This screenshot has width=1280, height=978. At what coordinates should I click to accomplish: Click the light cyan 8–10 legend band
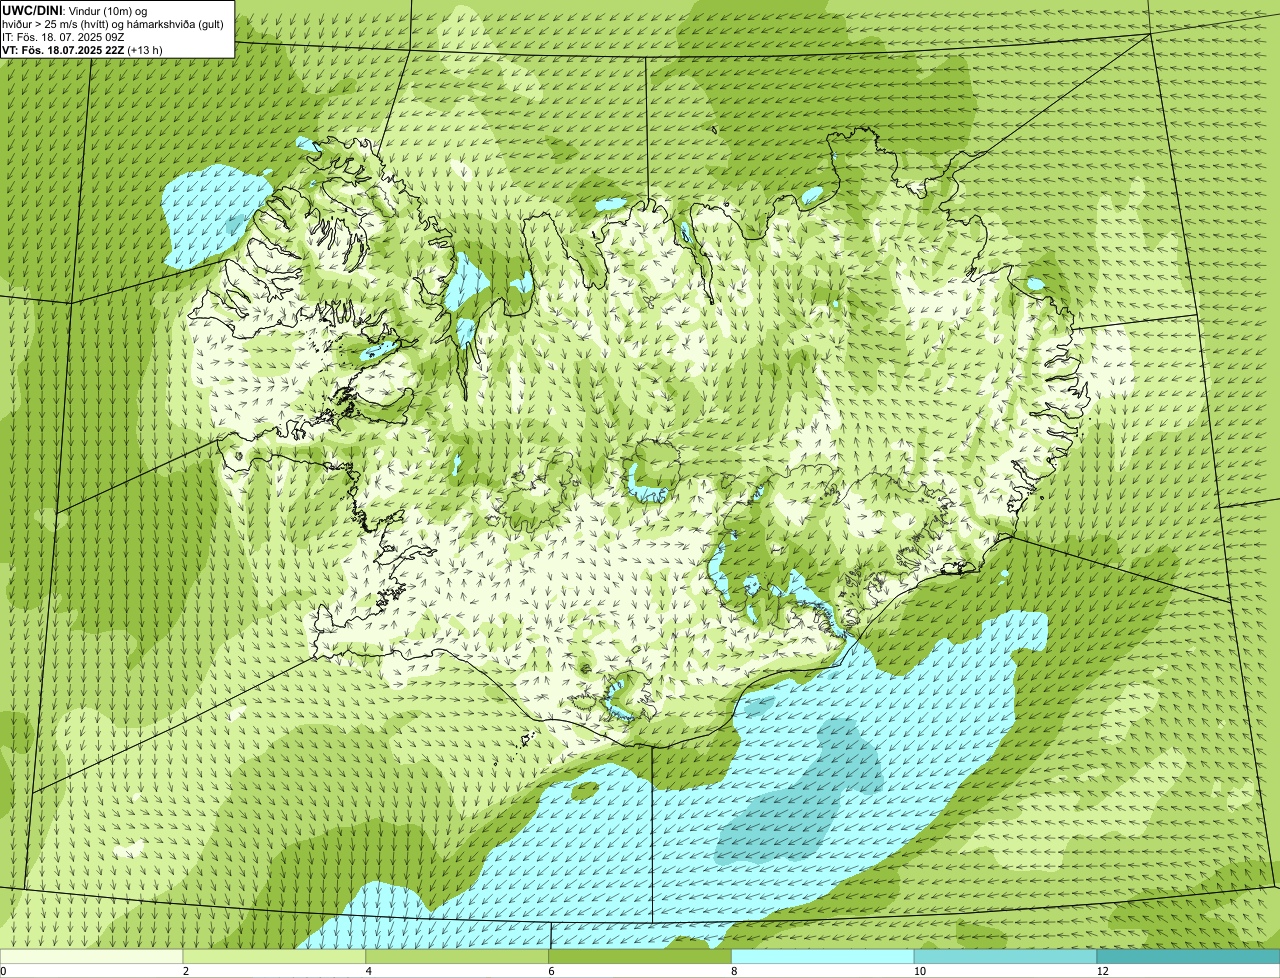point(823,956)
